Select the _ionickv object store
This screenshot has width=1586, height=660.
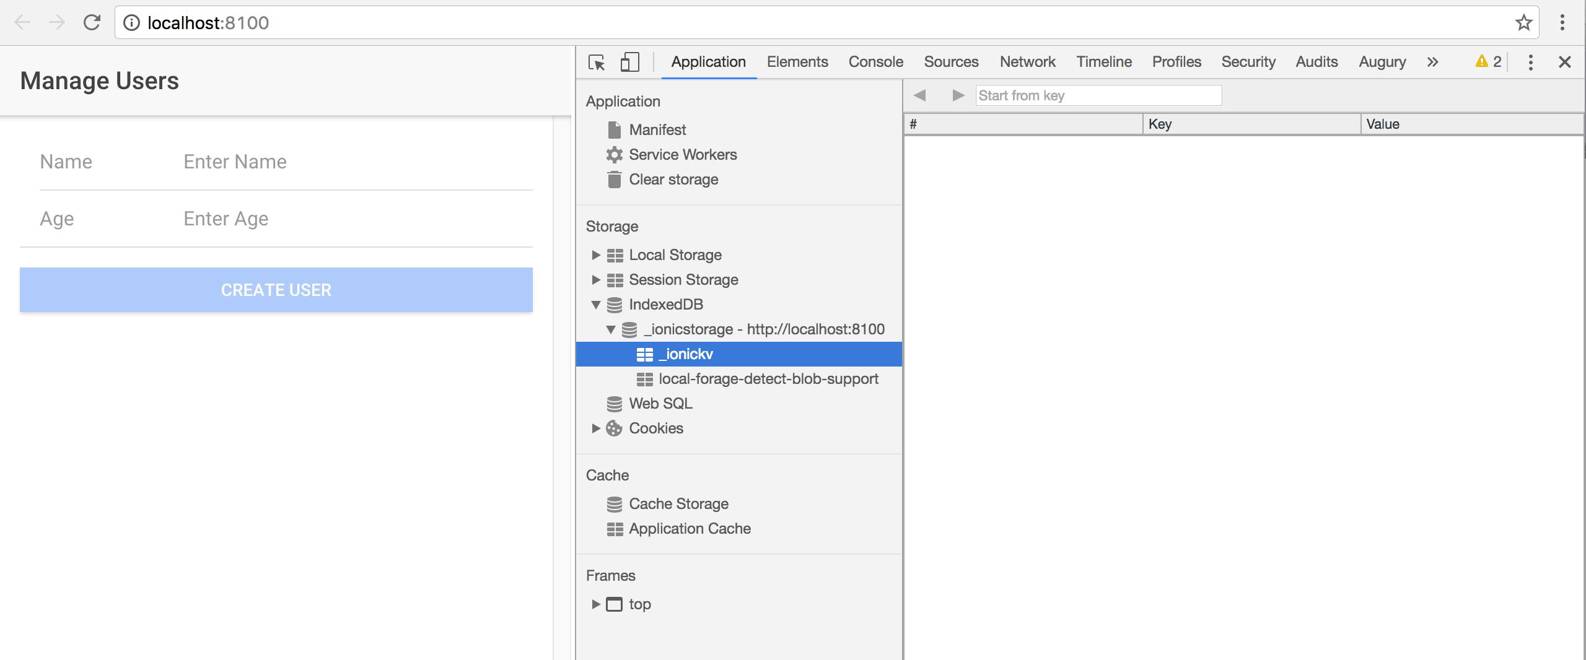coord(739,354)
